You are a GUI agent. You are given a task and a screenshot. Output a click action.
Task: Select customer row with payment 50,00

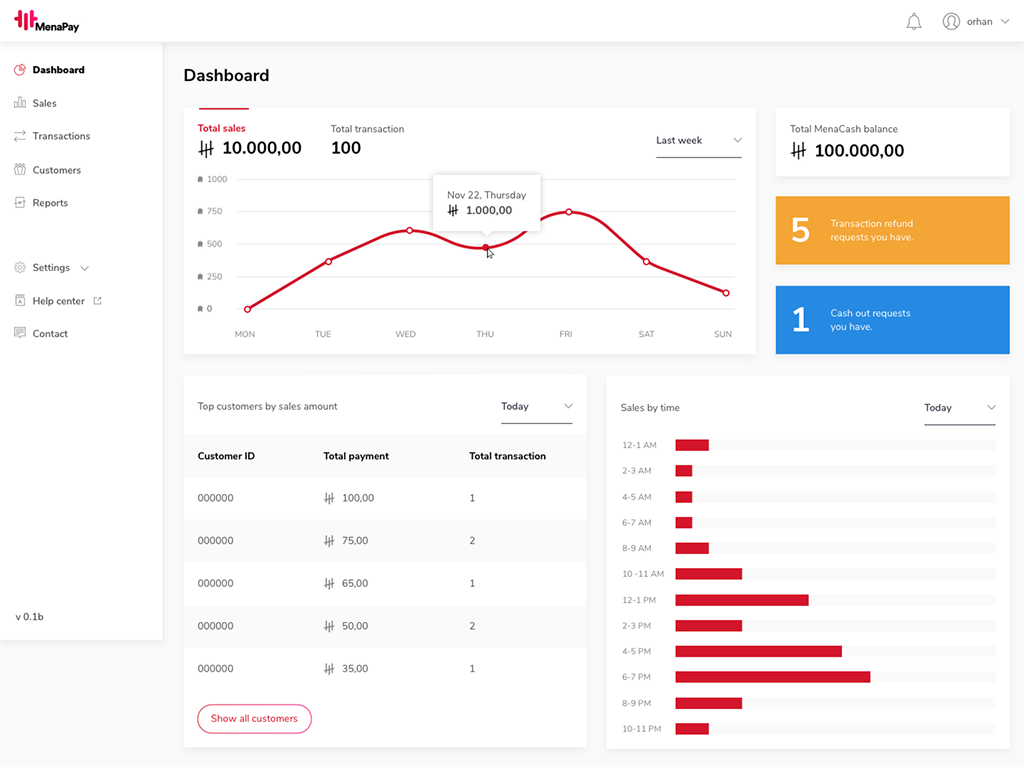385,626
